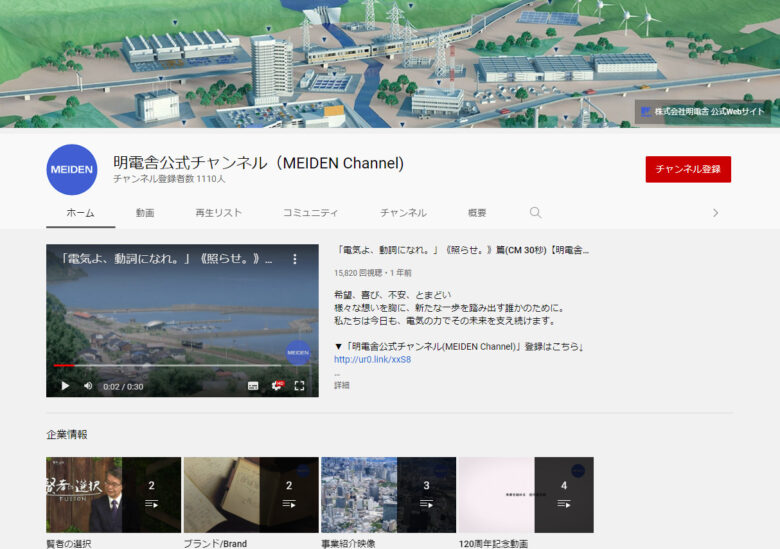Viewport: 780px width, 549px height.
Task: Open the video's three-dot options menu
Action: point(295,259)
